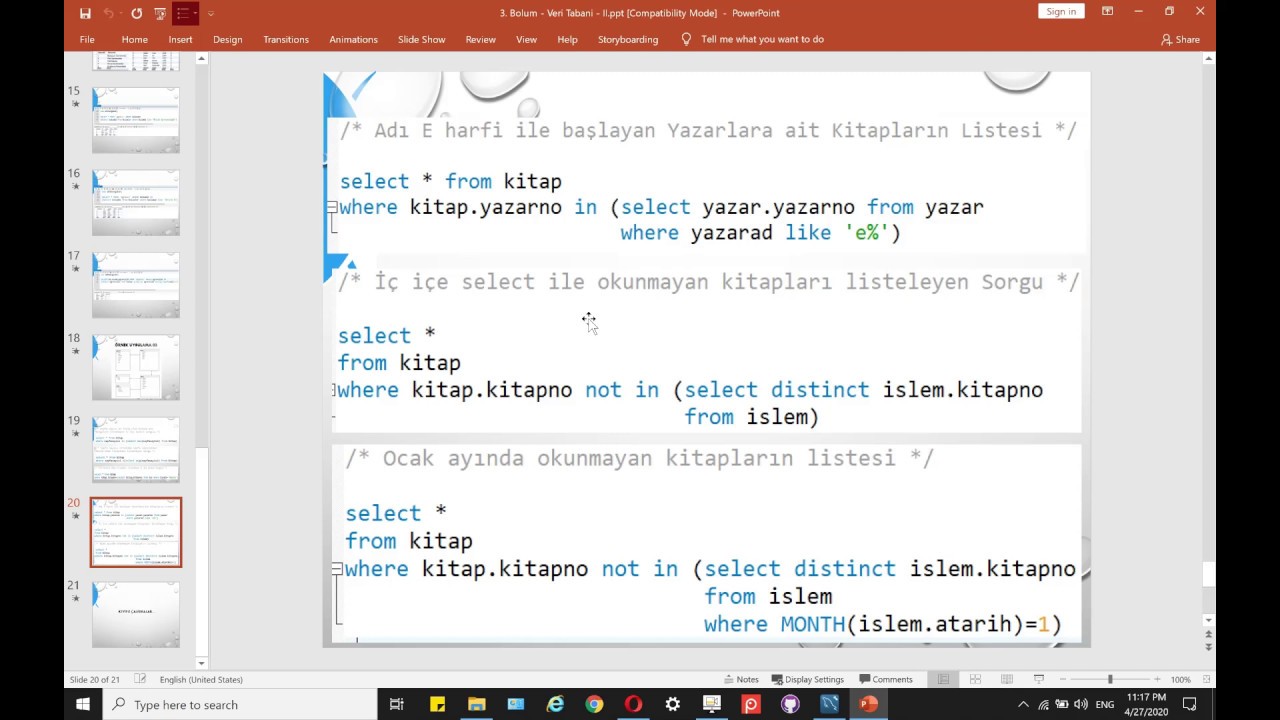Toggle the Comments pane

(886, 680)
